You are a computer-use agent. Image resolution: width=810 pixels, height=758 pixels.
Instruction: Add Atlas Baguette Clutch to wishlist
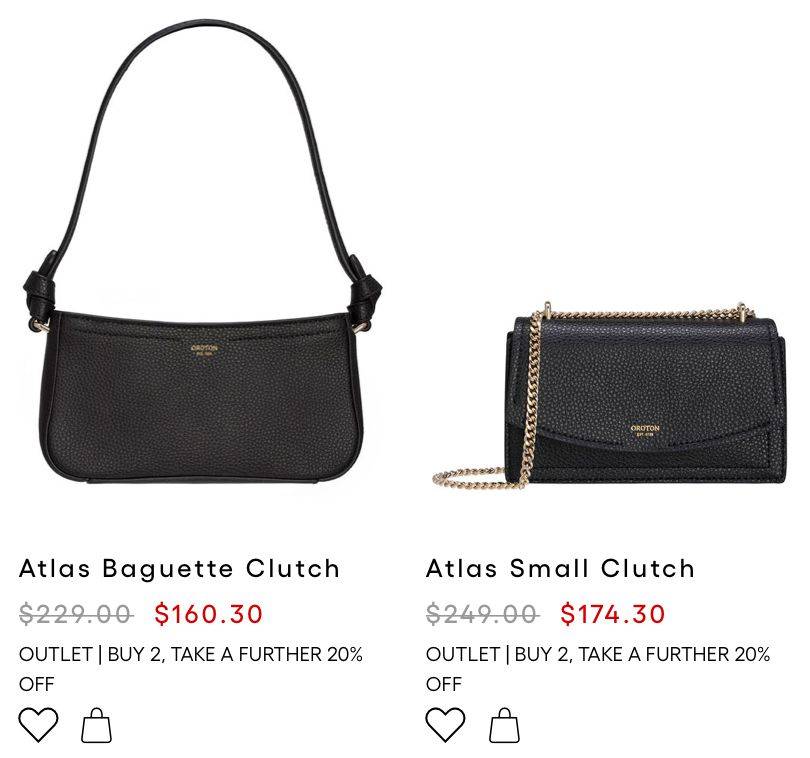38,725
